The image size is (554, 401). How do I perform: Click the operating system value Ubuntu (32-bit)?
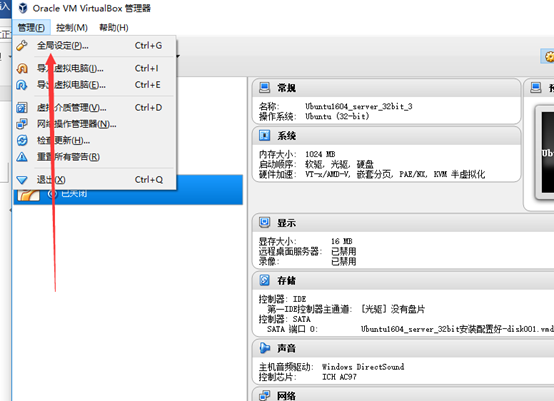[337, 116]
